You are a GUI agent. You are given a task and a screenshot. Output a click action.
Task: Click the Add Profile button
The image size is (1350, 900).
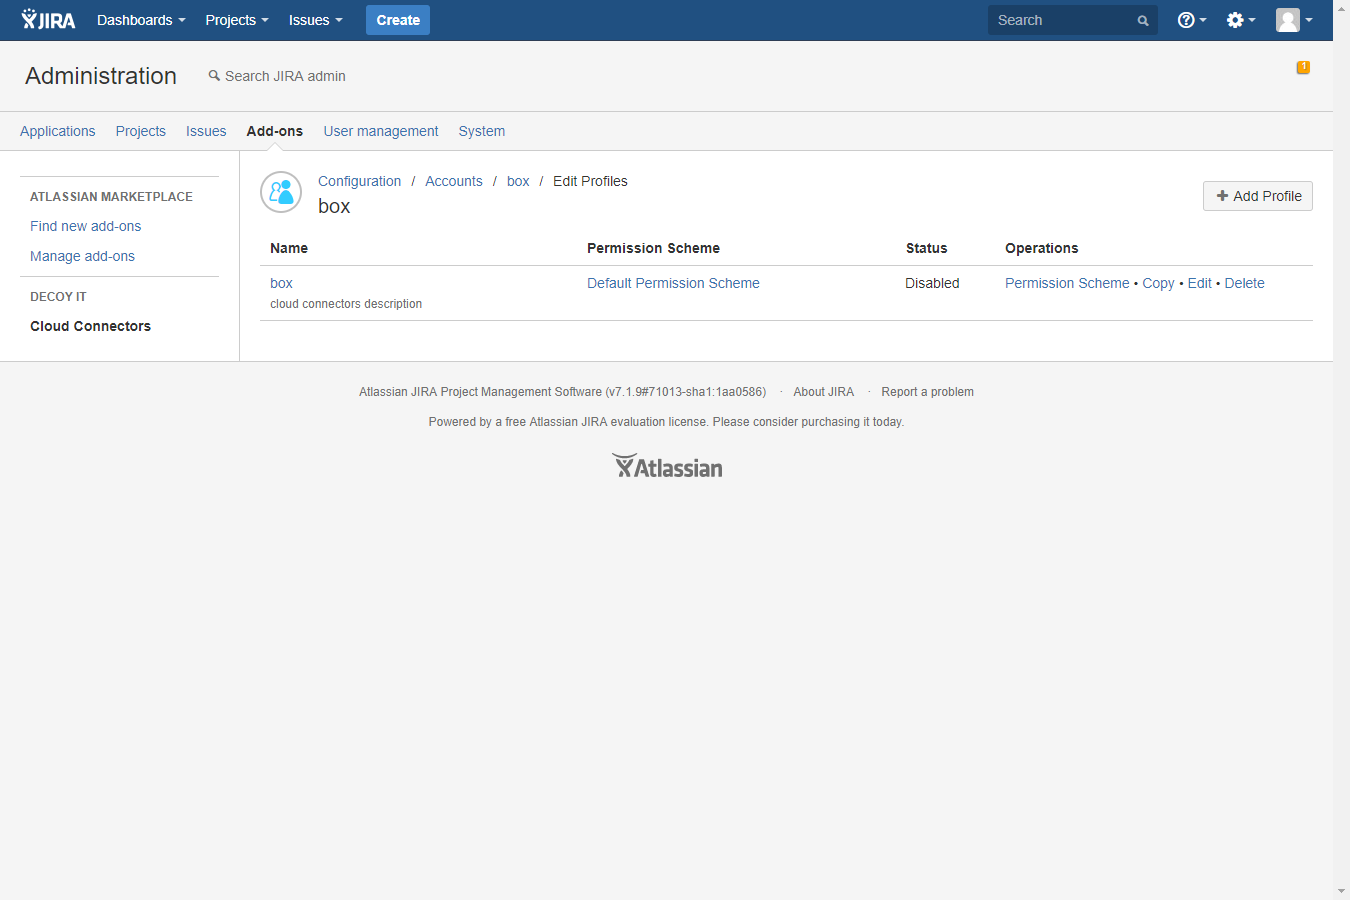click(1258, 196)
